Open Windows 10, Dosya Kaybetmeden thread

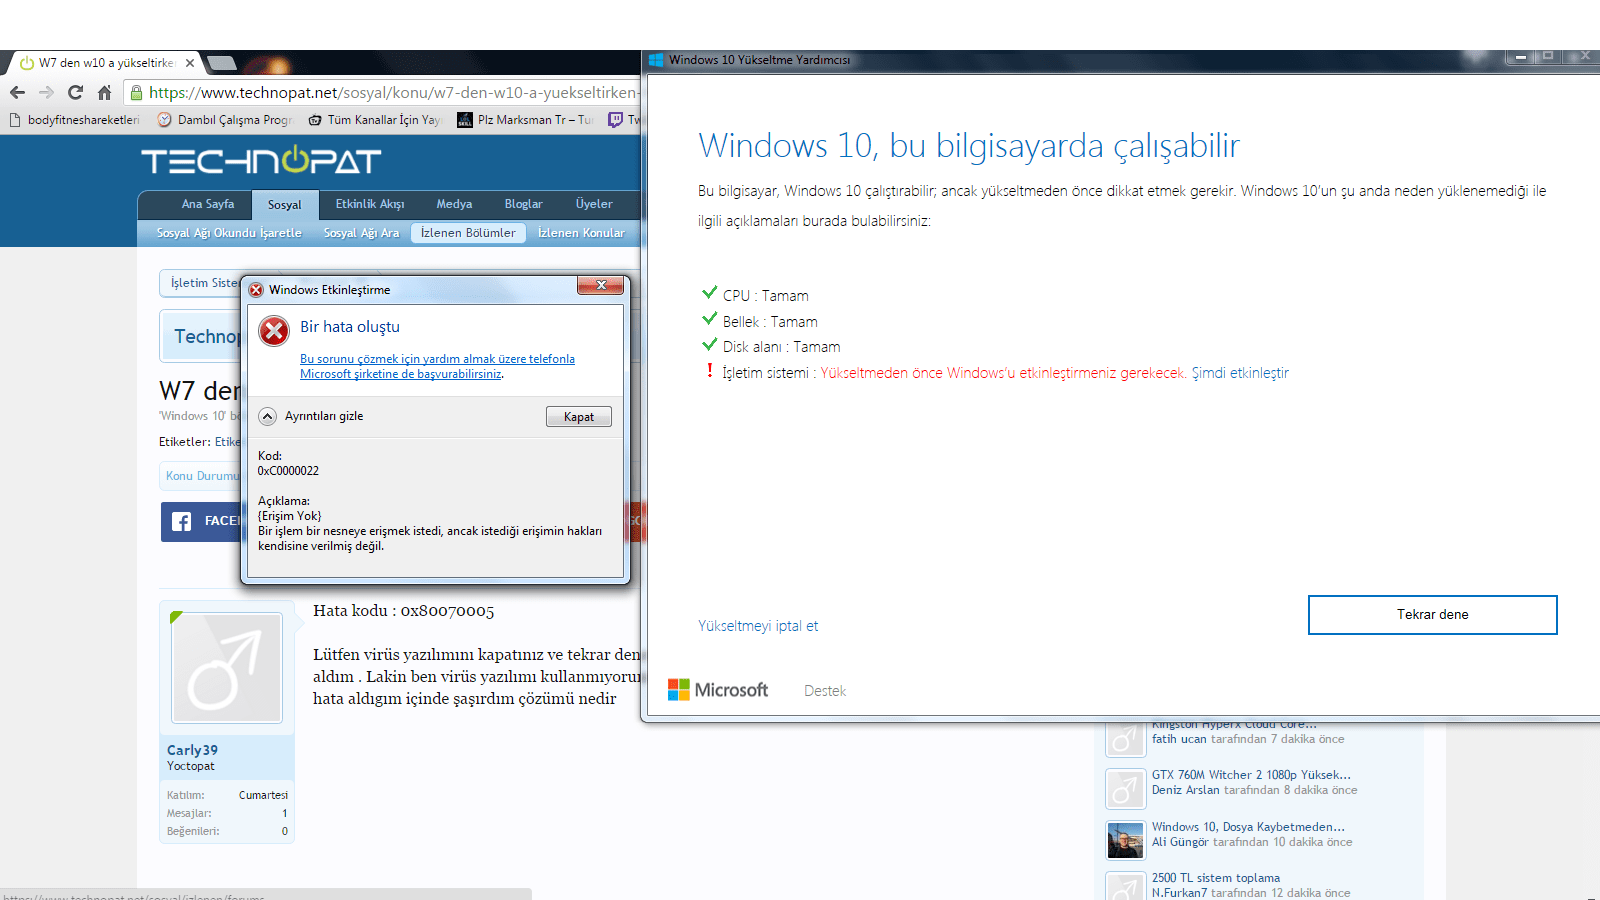point(1248,827)
